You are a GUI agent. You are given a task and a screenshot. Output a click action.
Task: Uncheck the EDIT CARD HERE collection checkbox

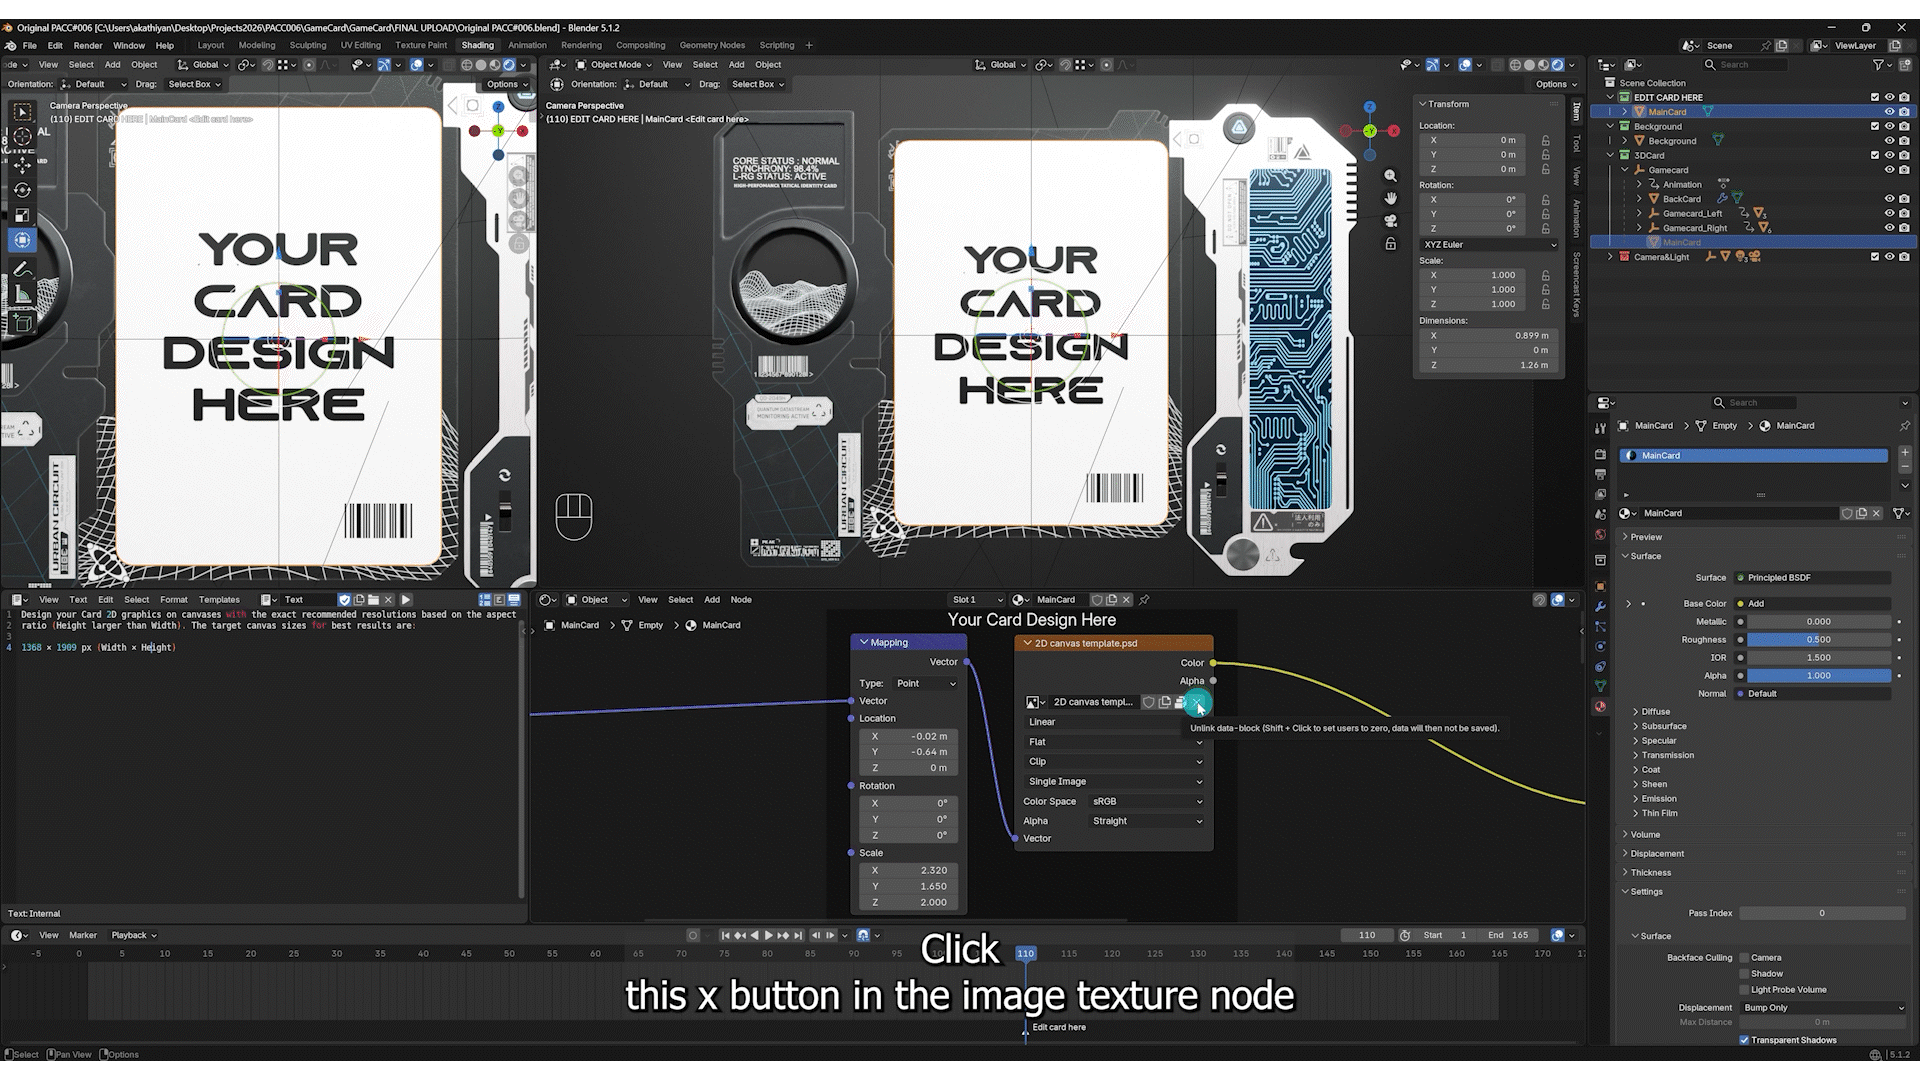(1875, 98)
